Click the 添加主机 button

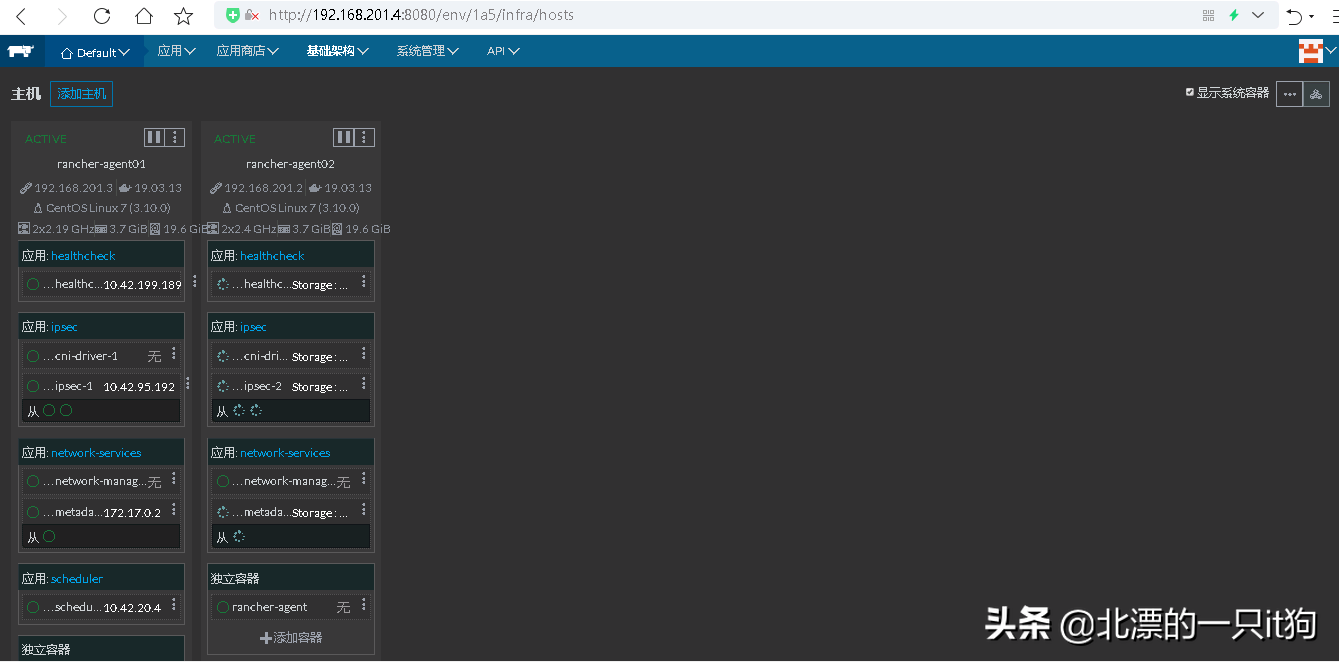[x=81, y=94]
